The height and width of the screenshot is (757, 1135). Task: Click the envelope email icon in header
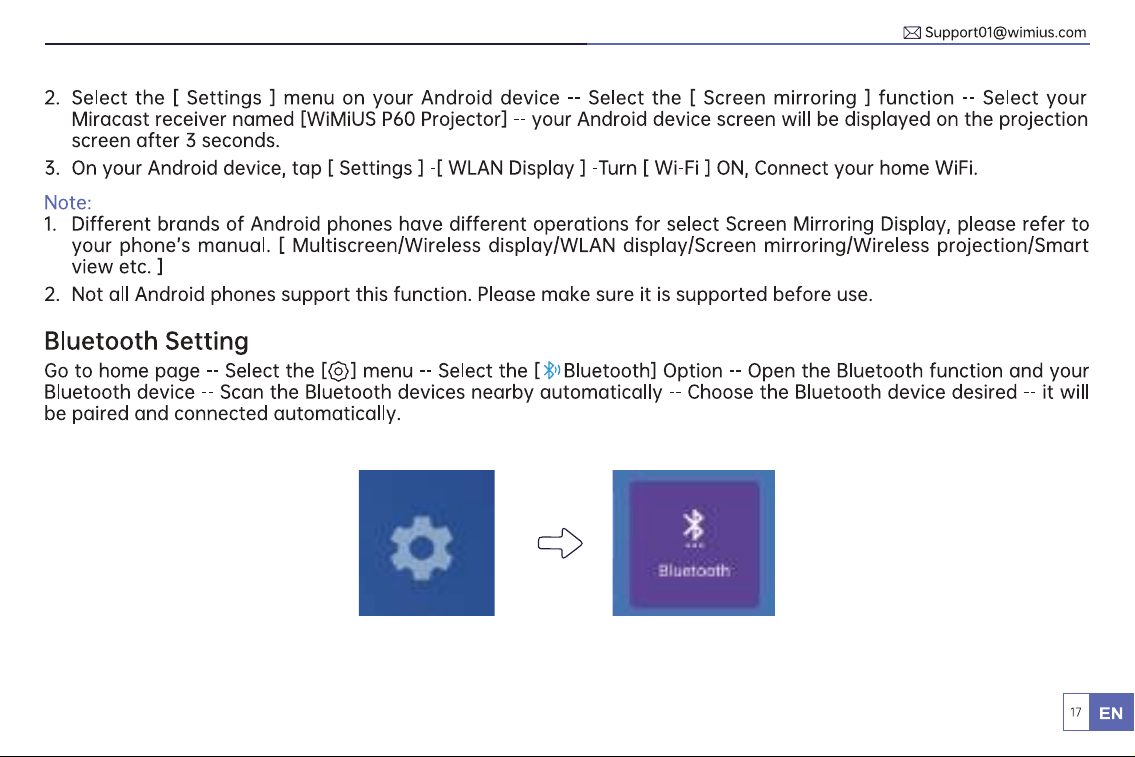click(912, 33)
